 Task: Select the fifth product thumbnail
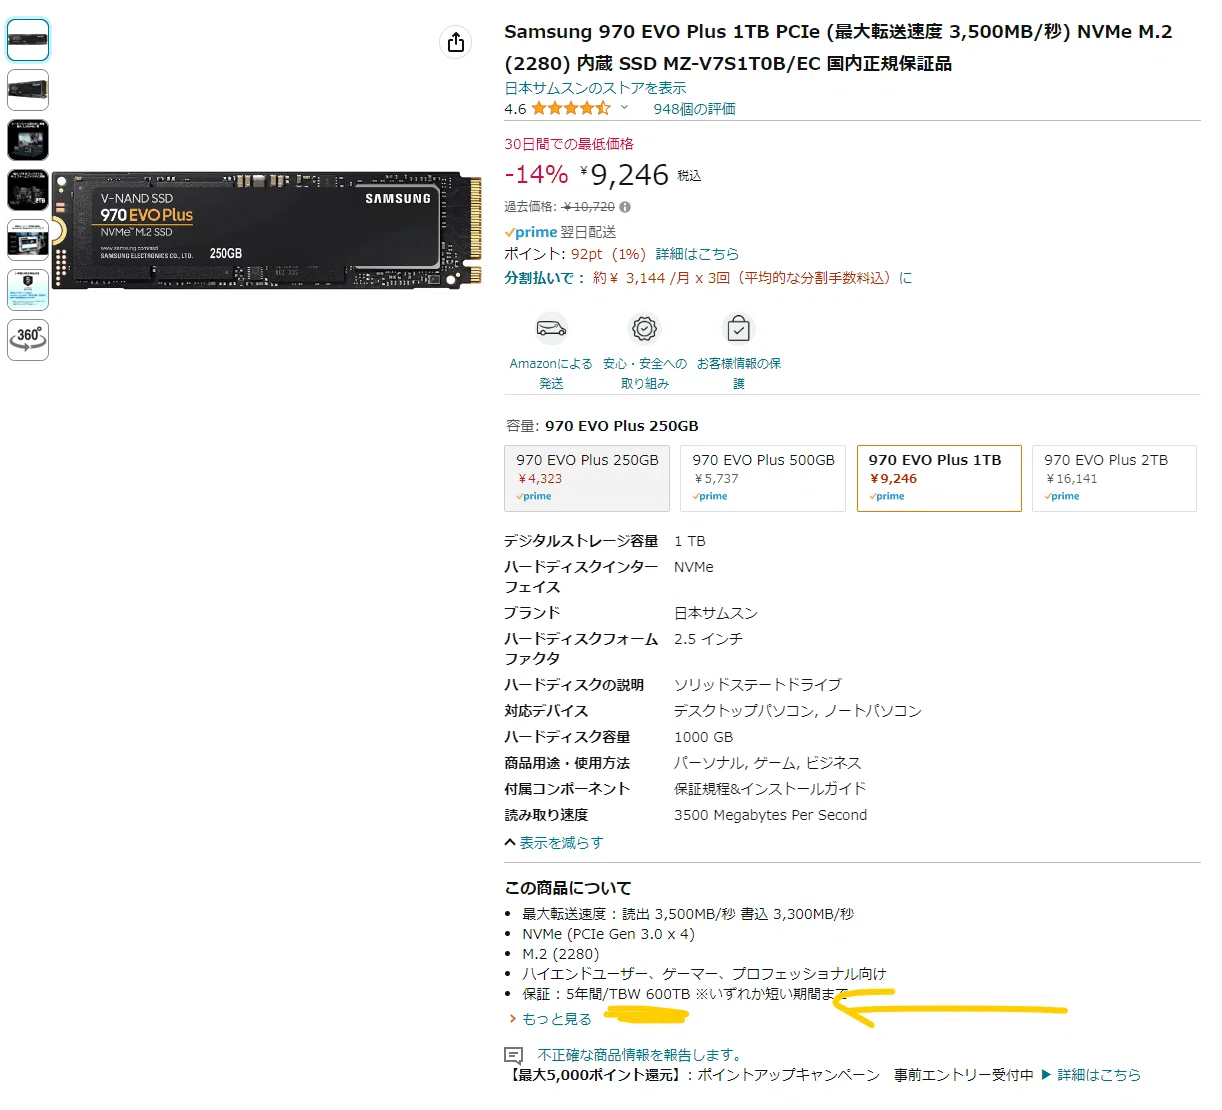[28, 240]
